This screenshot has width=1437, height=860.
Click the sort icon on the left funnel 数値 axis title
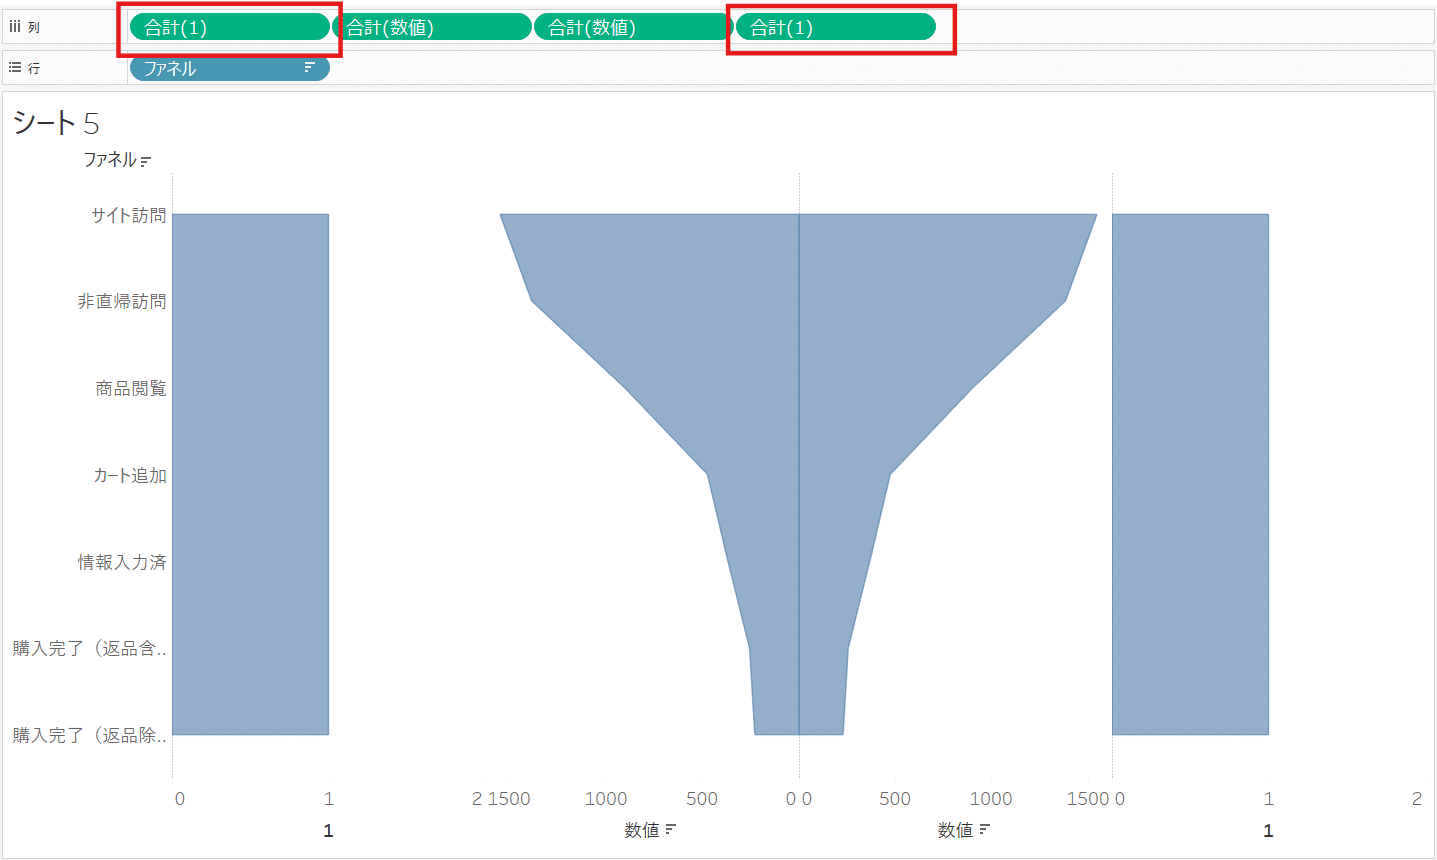(670, 830)
